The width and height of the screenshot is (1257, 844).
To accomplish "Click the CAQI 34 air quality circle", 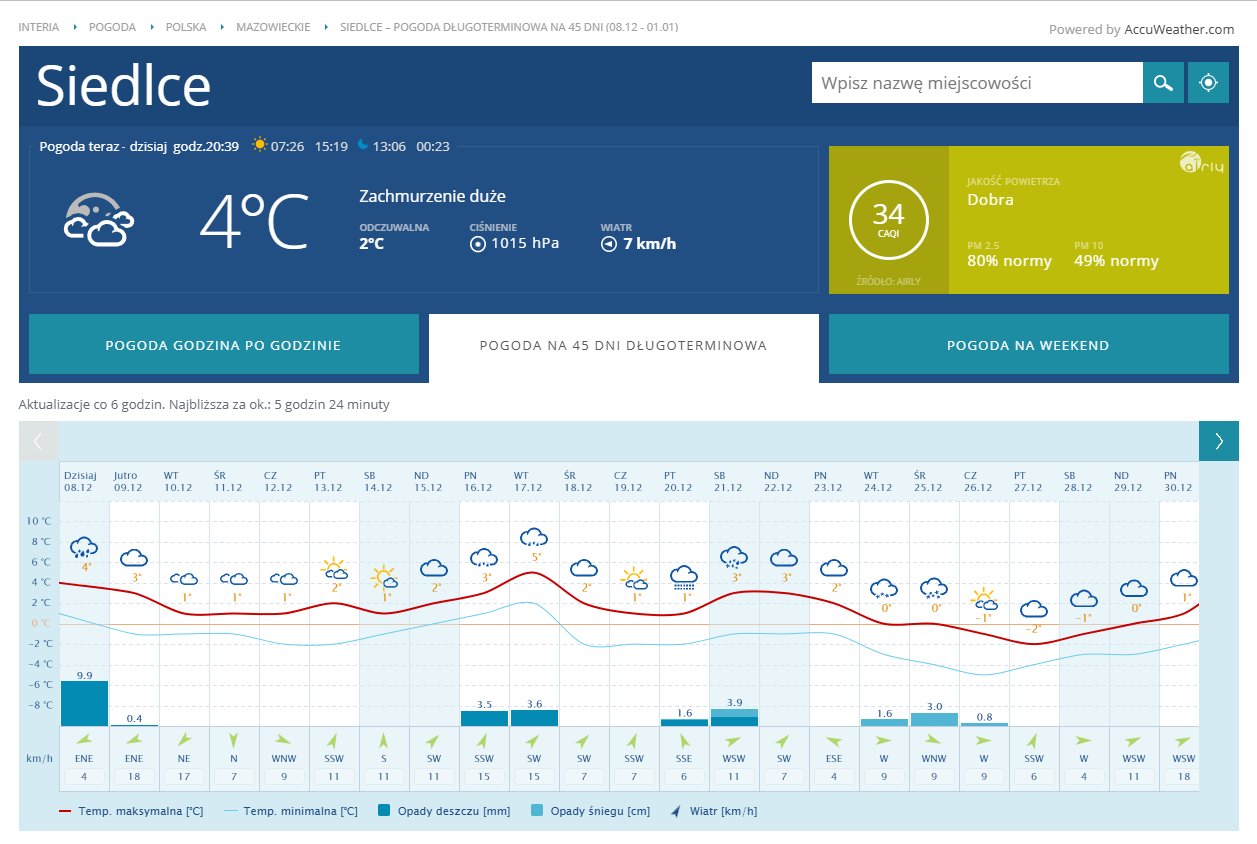I will (888, 220).
